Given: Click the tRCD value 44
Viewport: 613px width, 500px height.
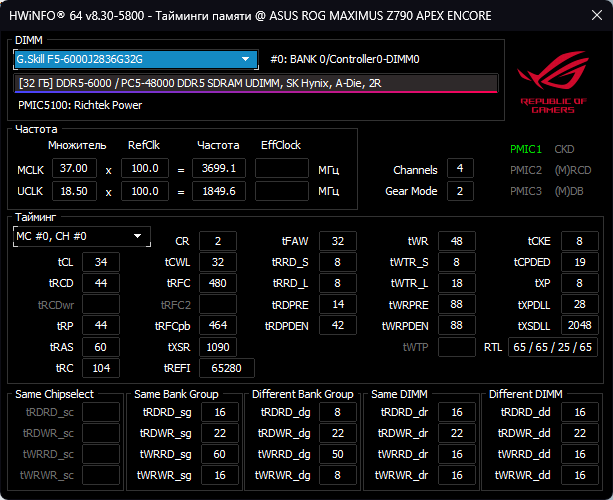Looking at the screenshot, I should coord(101,283).
